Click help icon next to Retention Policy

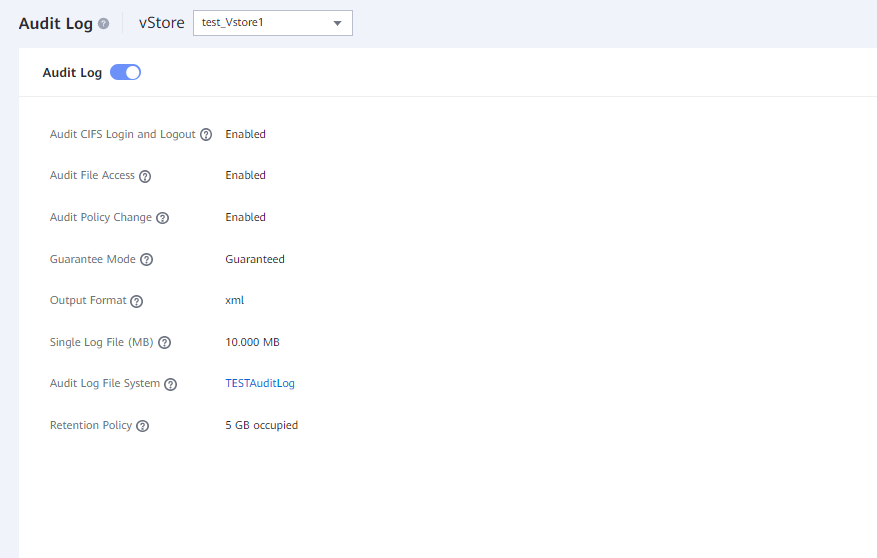(x=142, y=426)
